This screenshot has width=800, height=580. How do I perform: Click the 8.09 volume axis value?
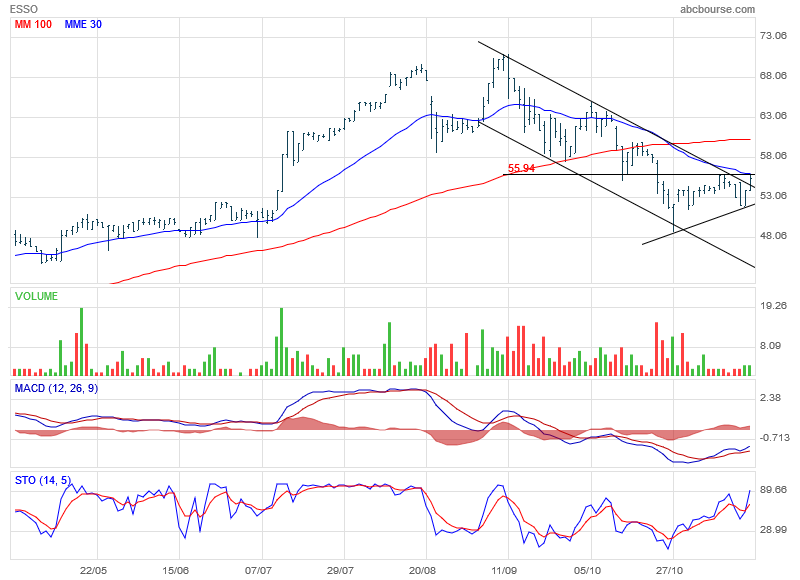click(770, 346)
